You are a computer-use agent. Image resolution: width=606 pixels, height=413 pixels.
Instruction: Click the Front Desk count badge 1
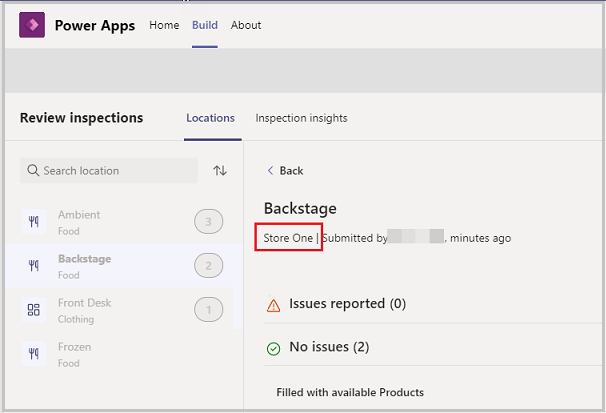[x=209, y=310]
